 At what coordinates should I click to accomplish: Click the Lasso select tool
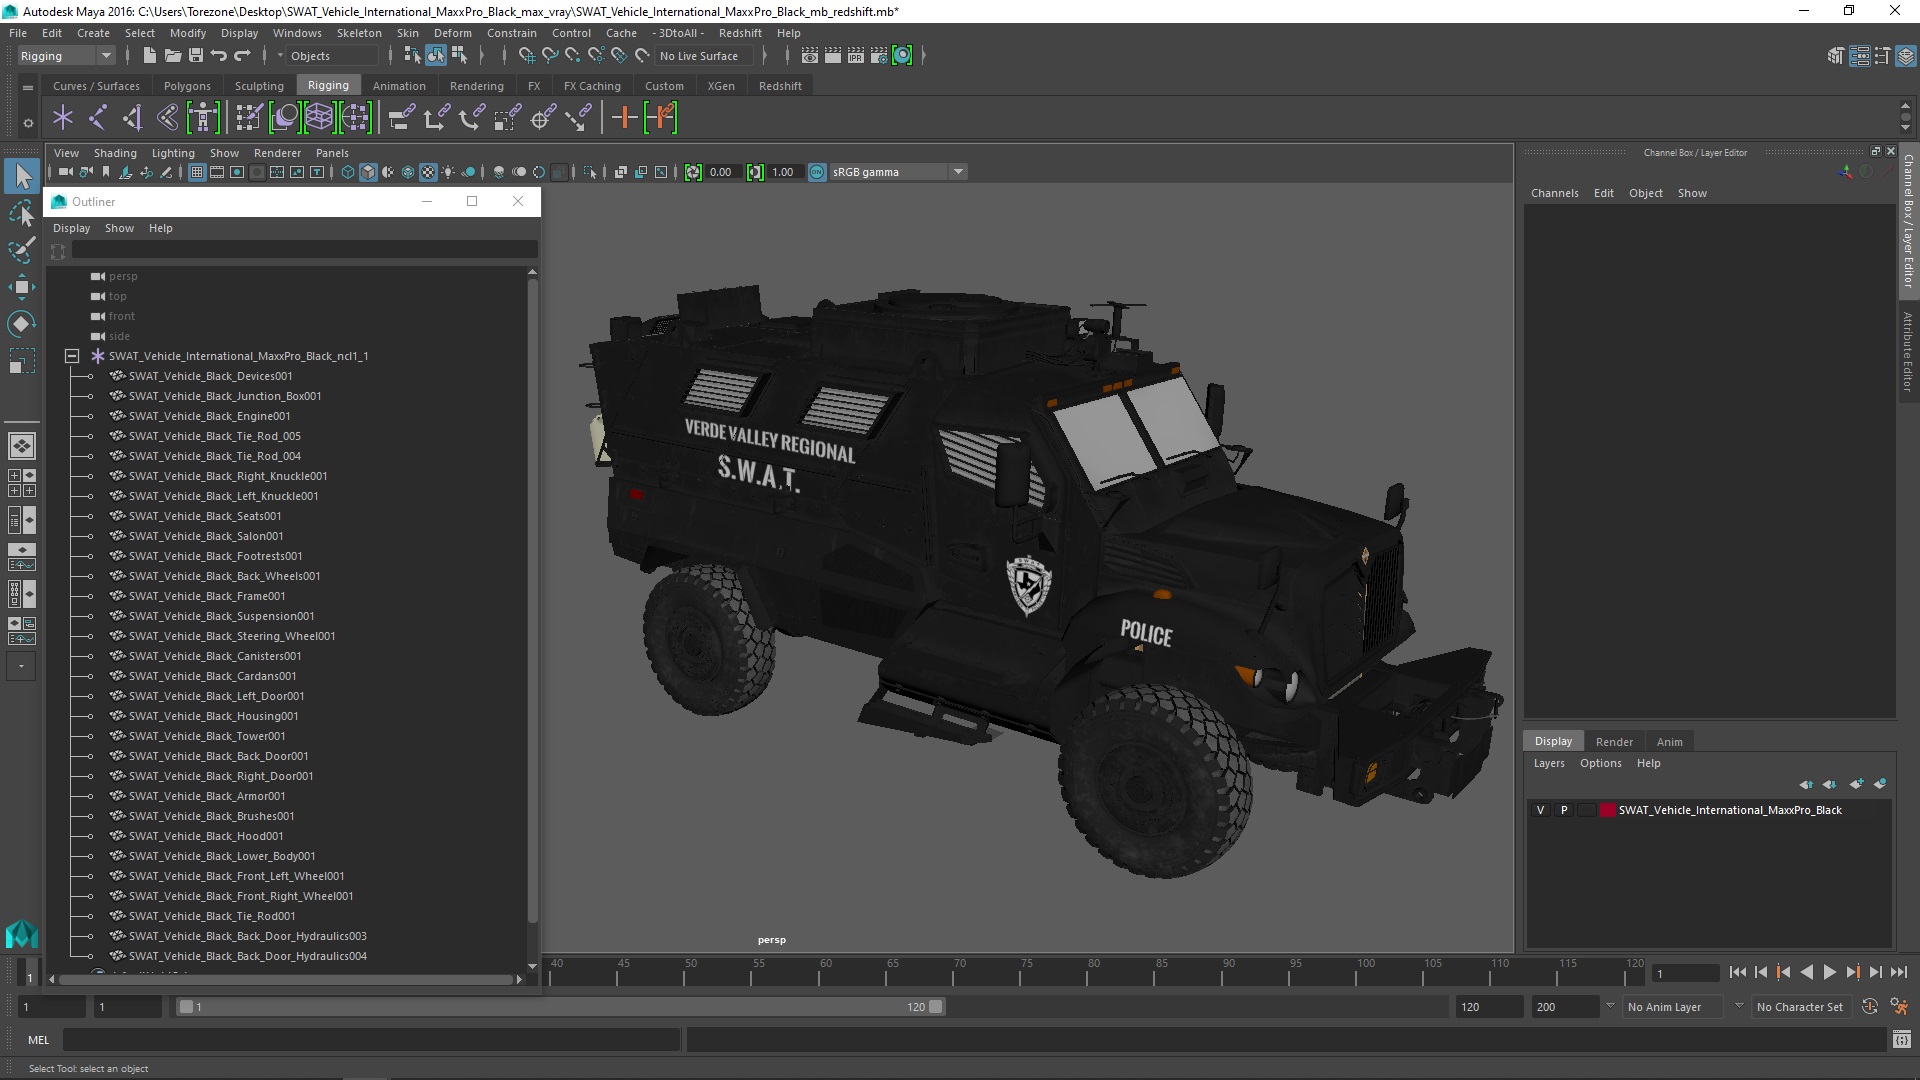pyautogui.click(x=21, y=213)
